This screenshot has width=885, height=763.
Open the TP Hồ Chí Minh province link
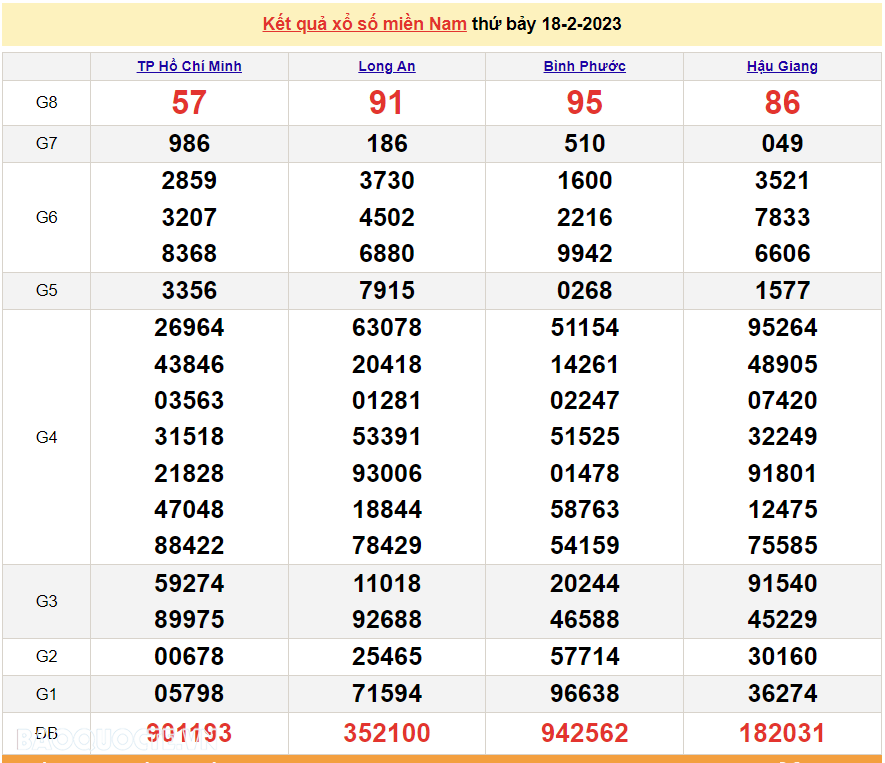point(189,67)
